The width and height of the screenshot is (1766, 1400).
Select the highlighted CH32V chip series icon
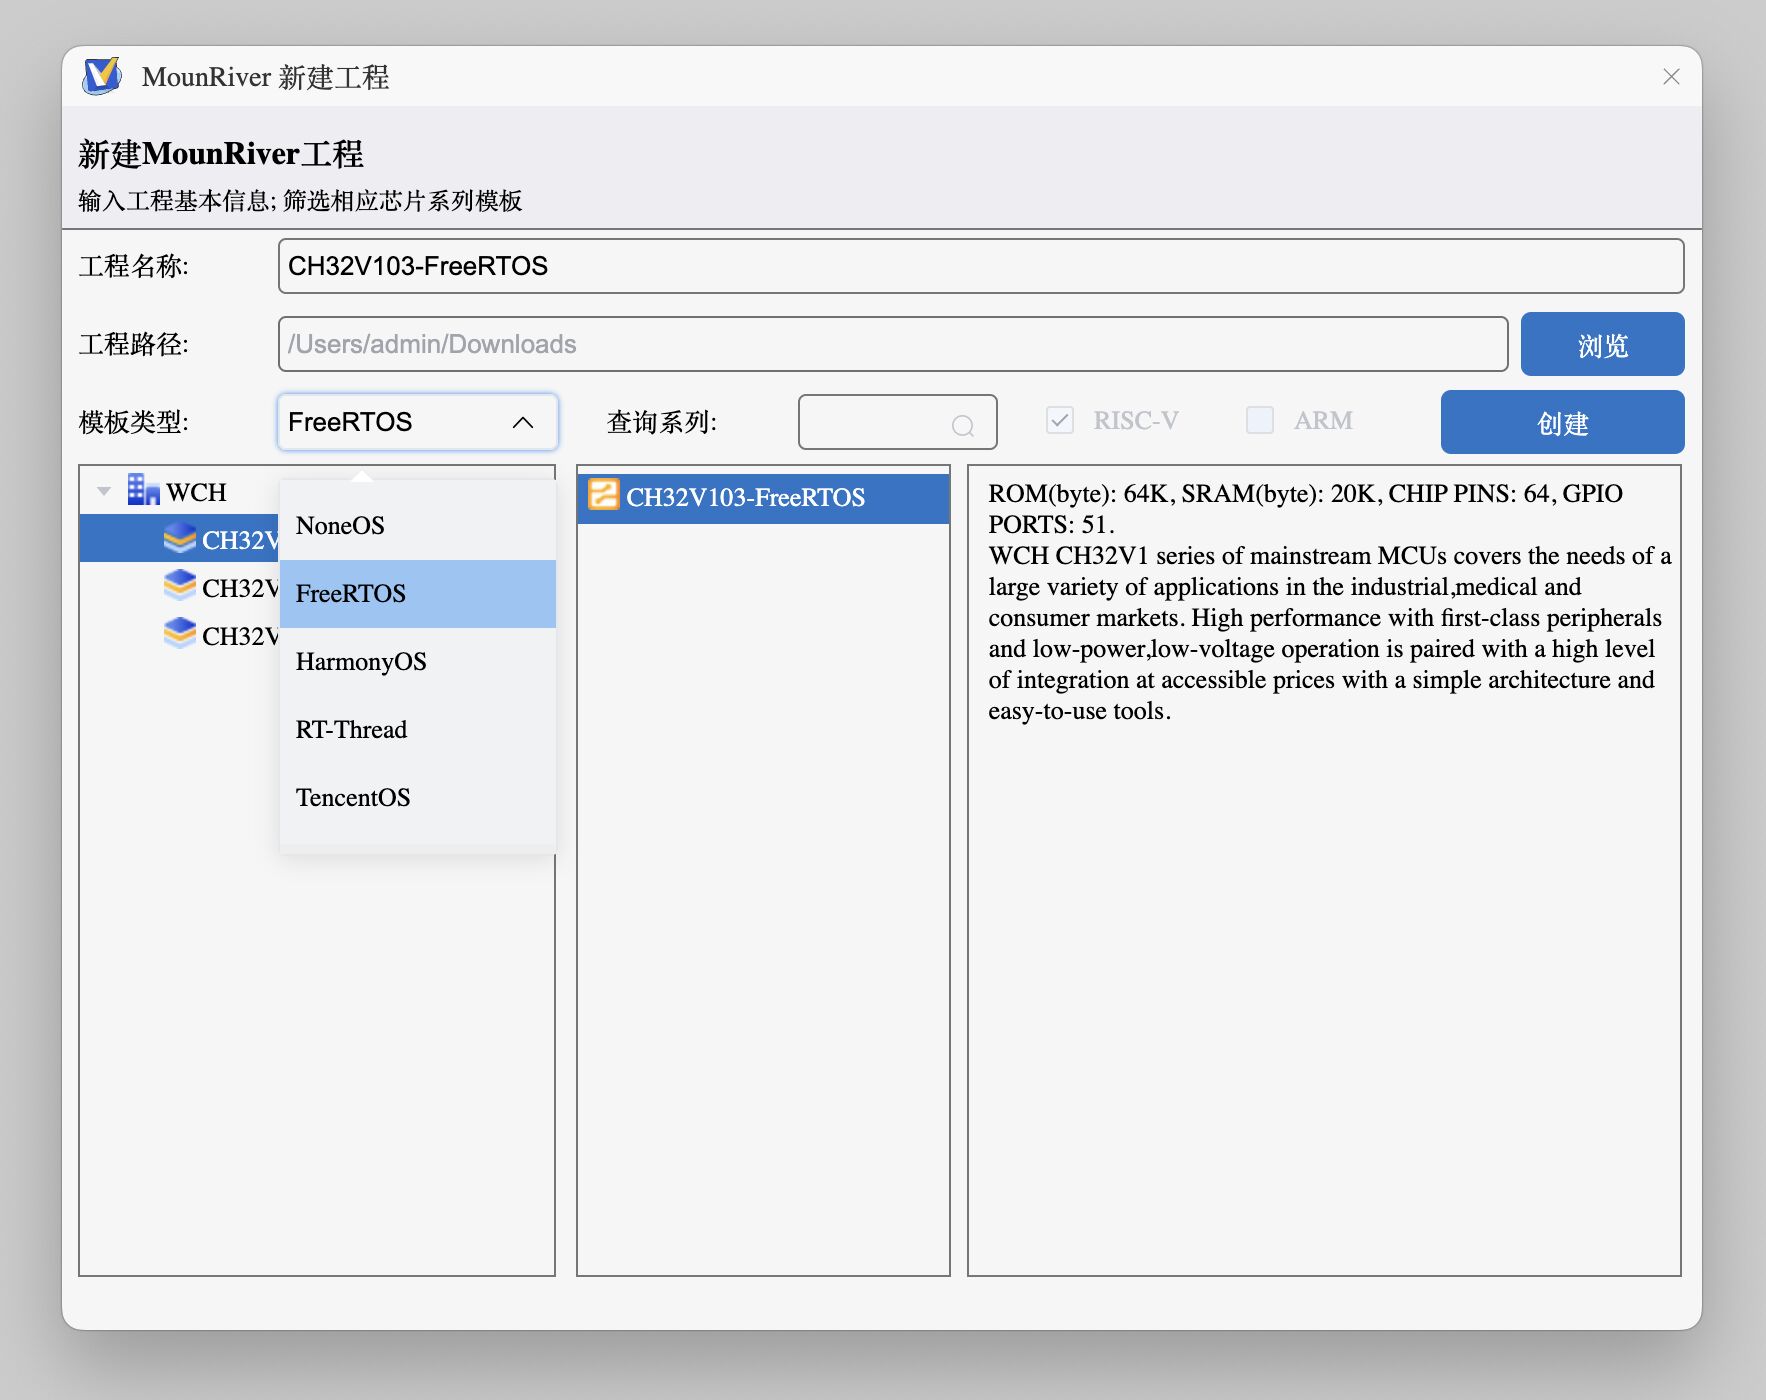point(180,539)
